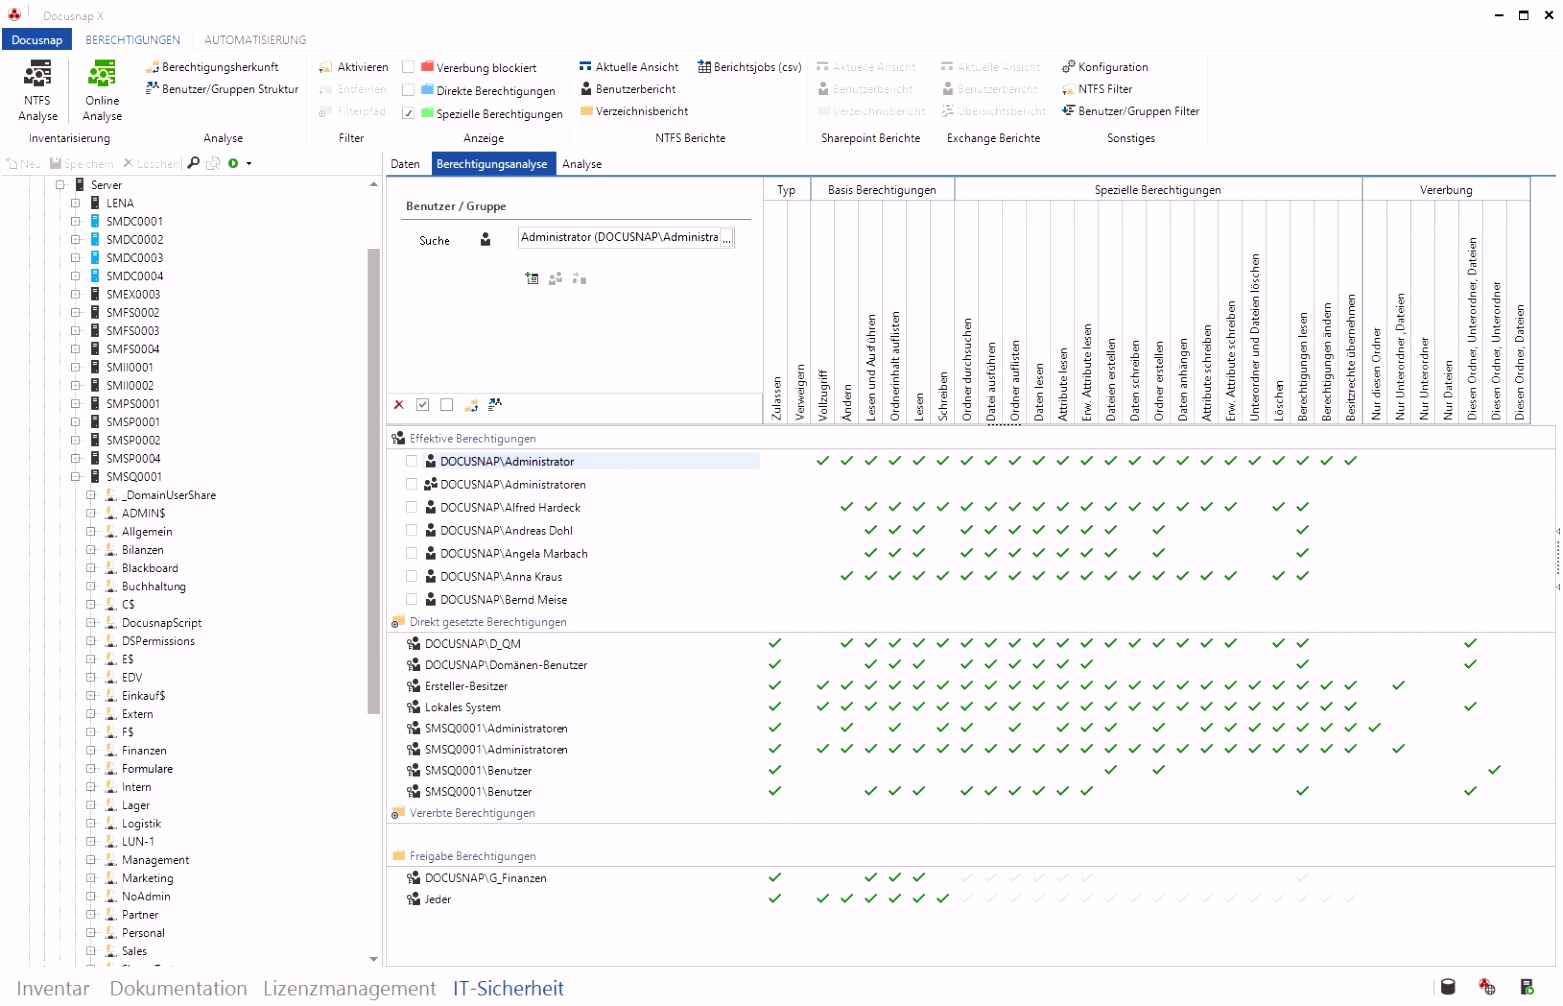This screenshot has height=1006, width=1563.
Task: Select the Management folder in tree
Action: pos(155,860)
